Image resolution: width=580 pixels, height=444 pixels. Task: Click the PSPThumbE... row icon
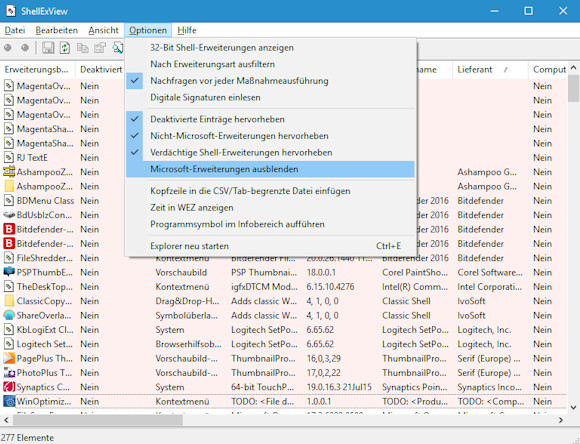(x=9, y=272)
